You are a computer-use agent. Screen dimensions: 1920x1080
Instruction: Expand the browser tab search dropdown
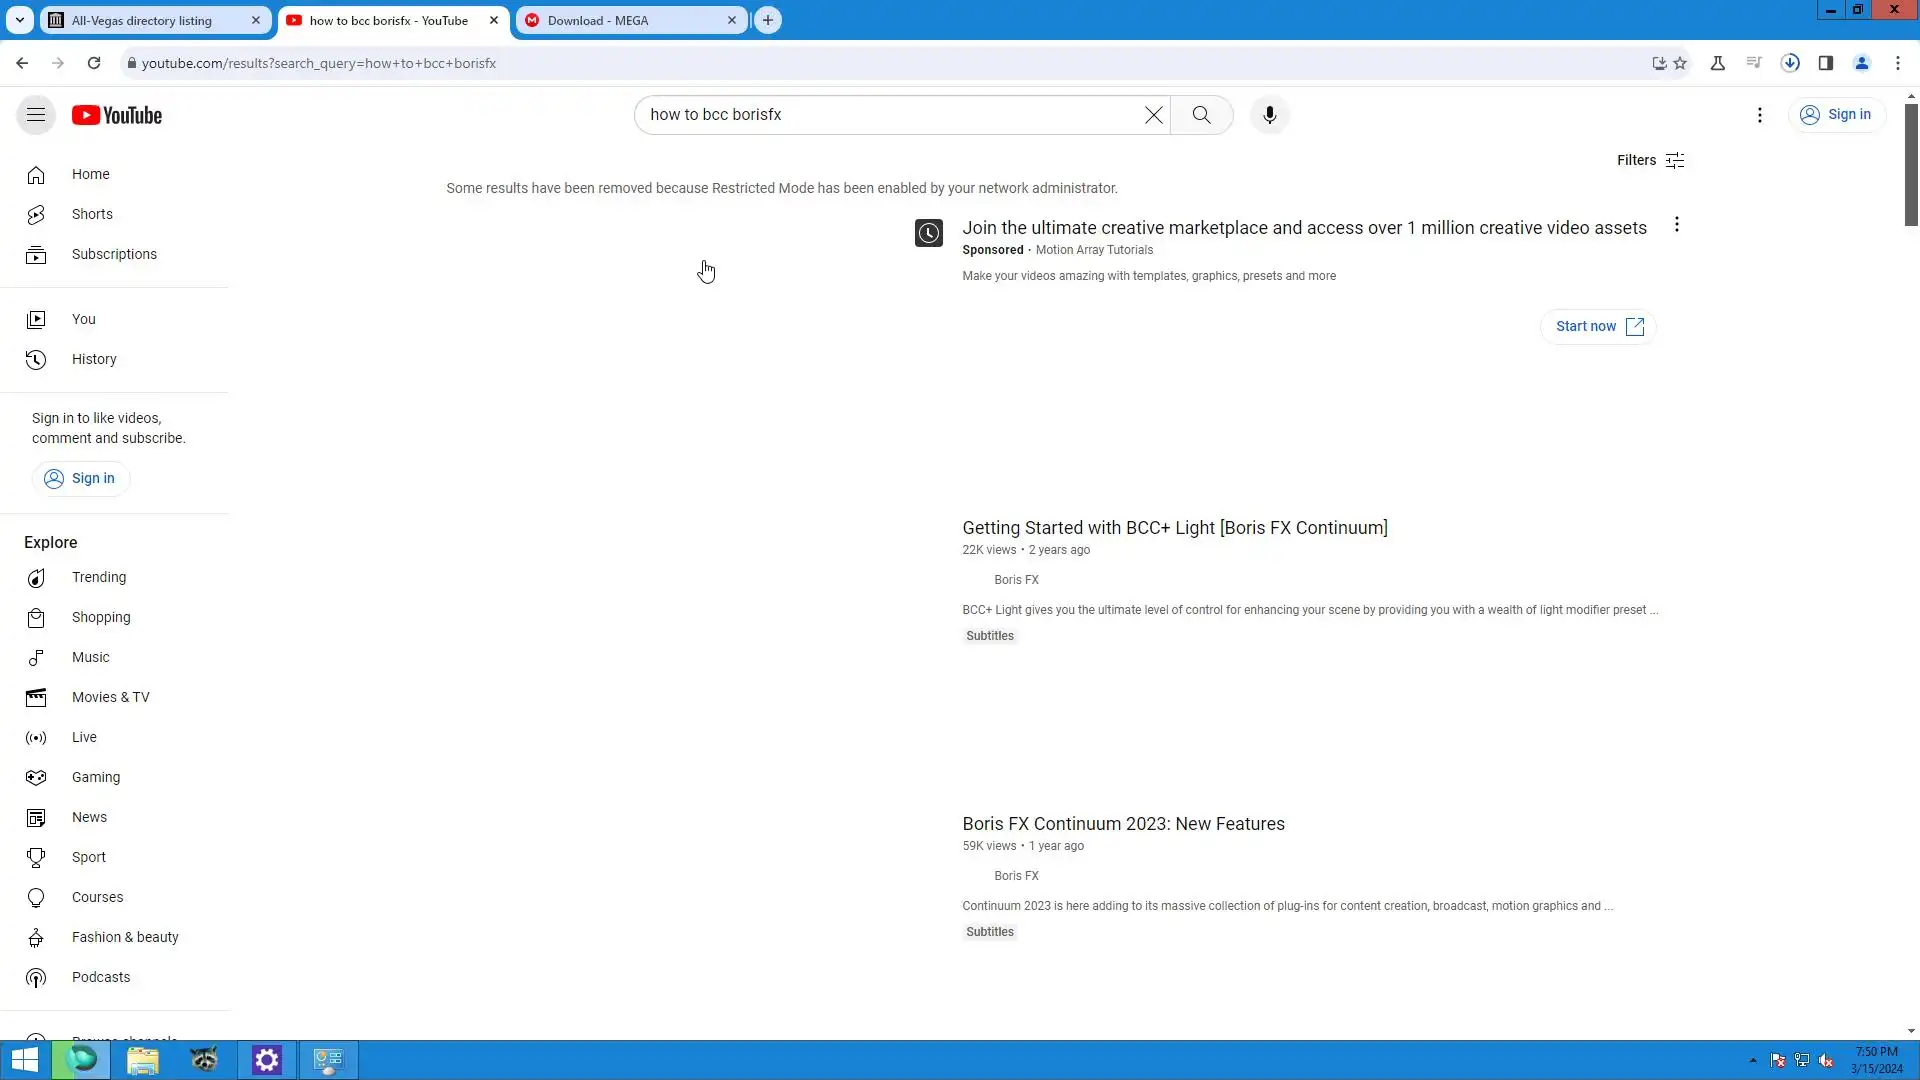pos(19,20)
